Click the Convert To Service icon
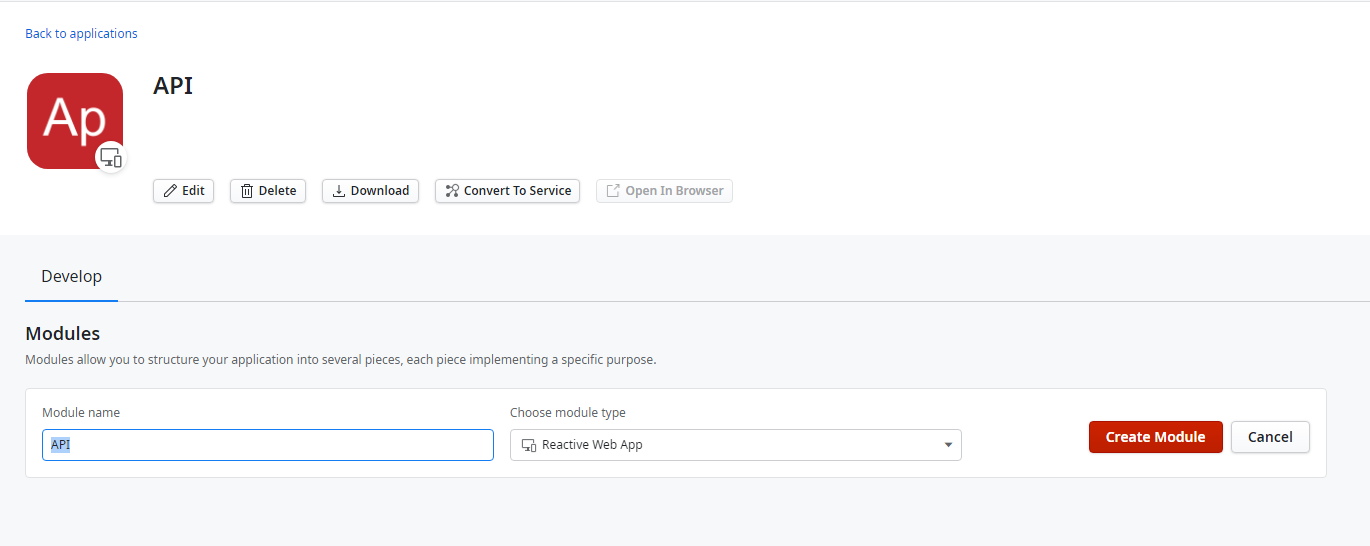 (452, 191)
